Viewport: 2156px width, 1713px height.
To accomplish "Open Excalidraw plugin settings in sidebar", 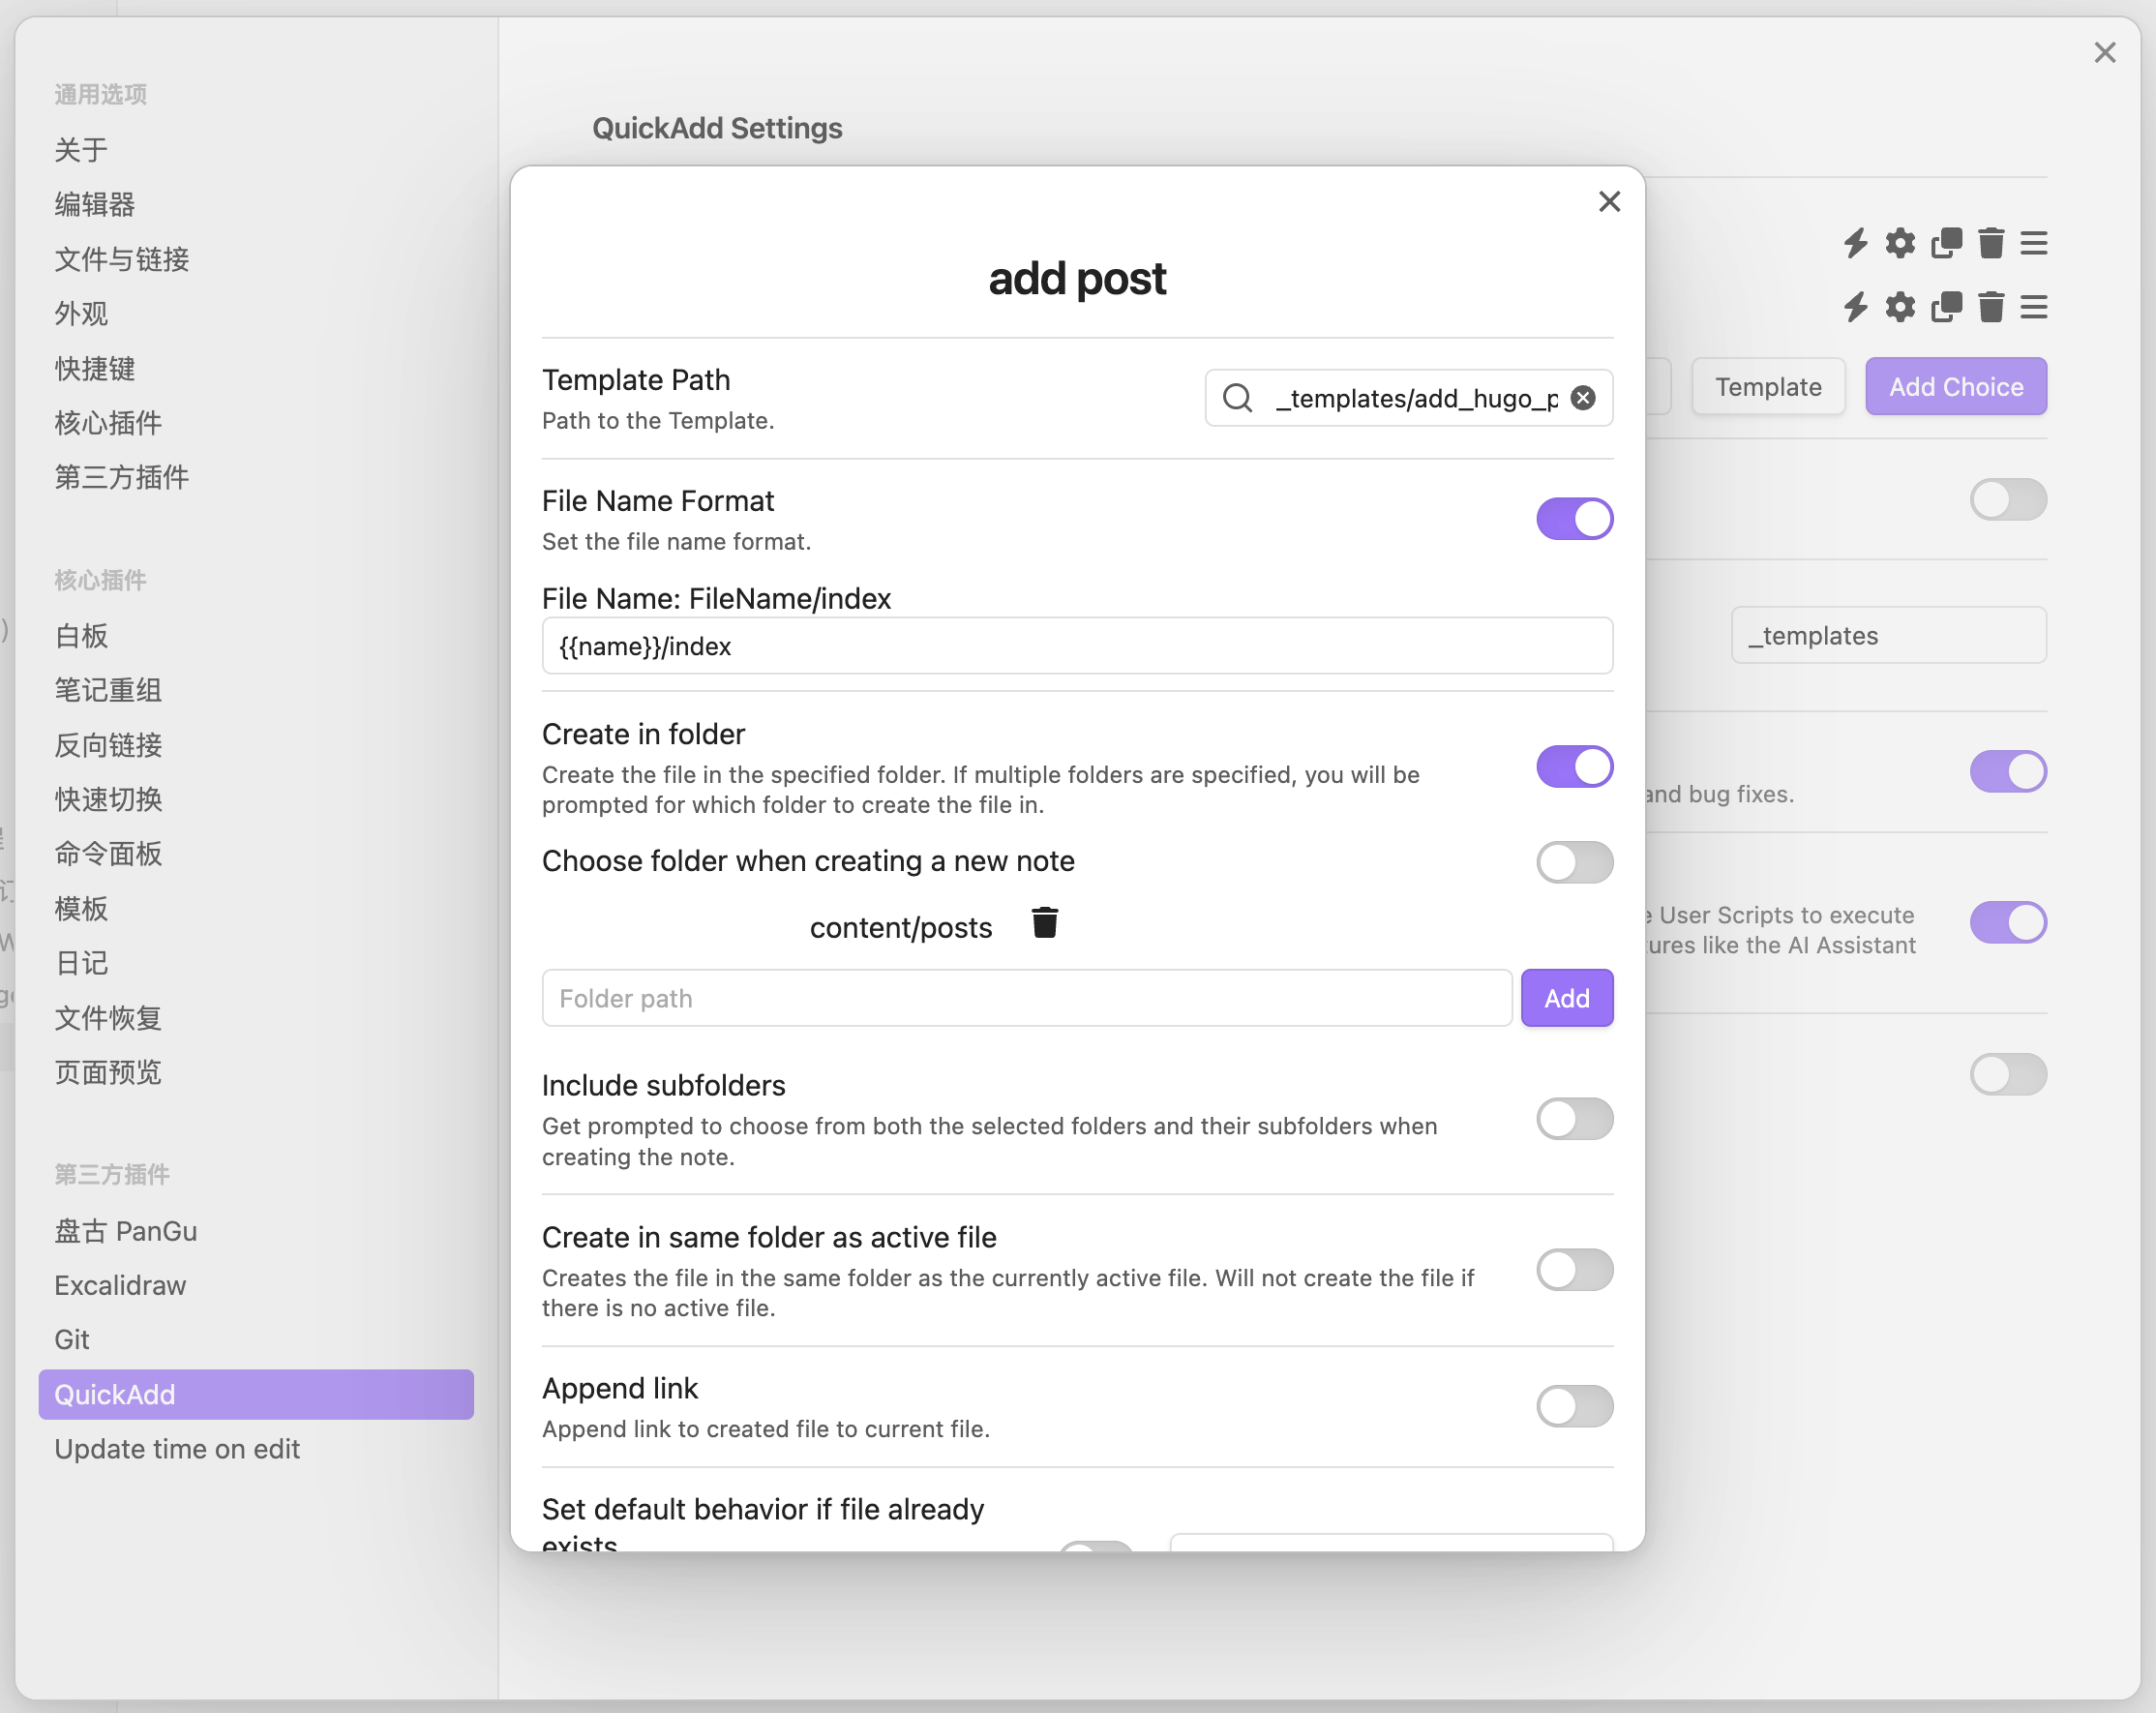I will point(120,1285).
